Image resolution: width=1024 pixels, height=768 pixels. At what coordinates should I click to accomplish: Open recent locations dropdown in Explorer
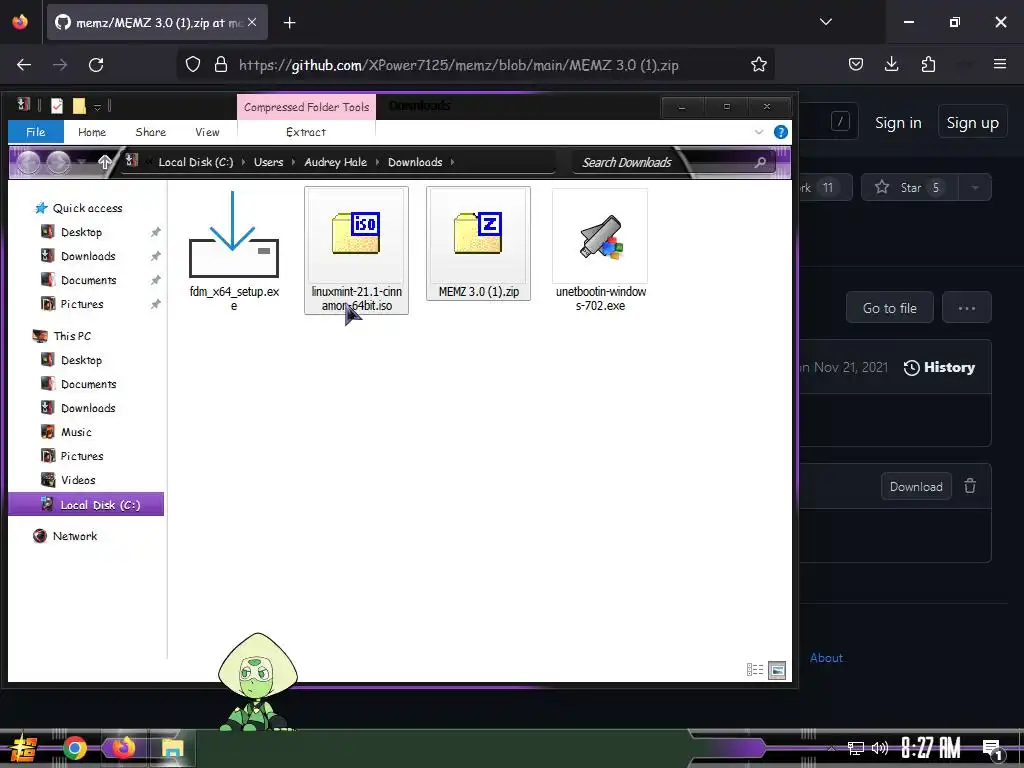82,162
